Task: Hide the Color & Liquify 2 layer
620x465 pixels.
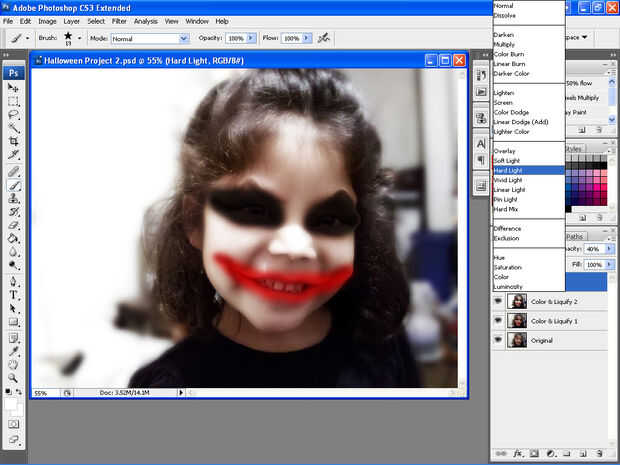Action: point(498,301)
